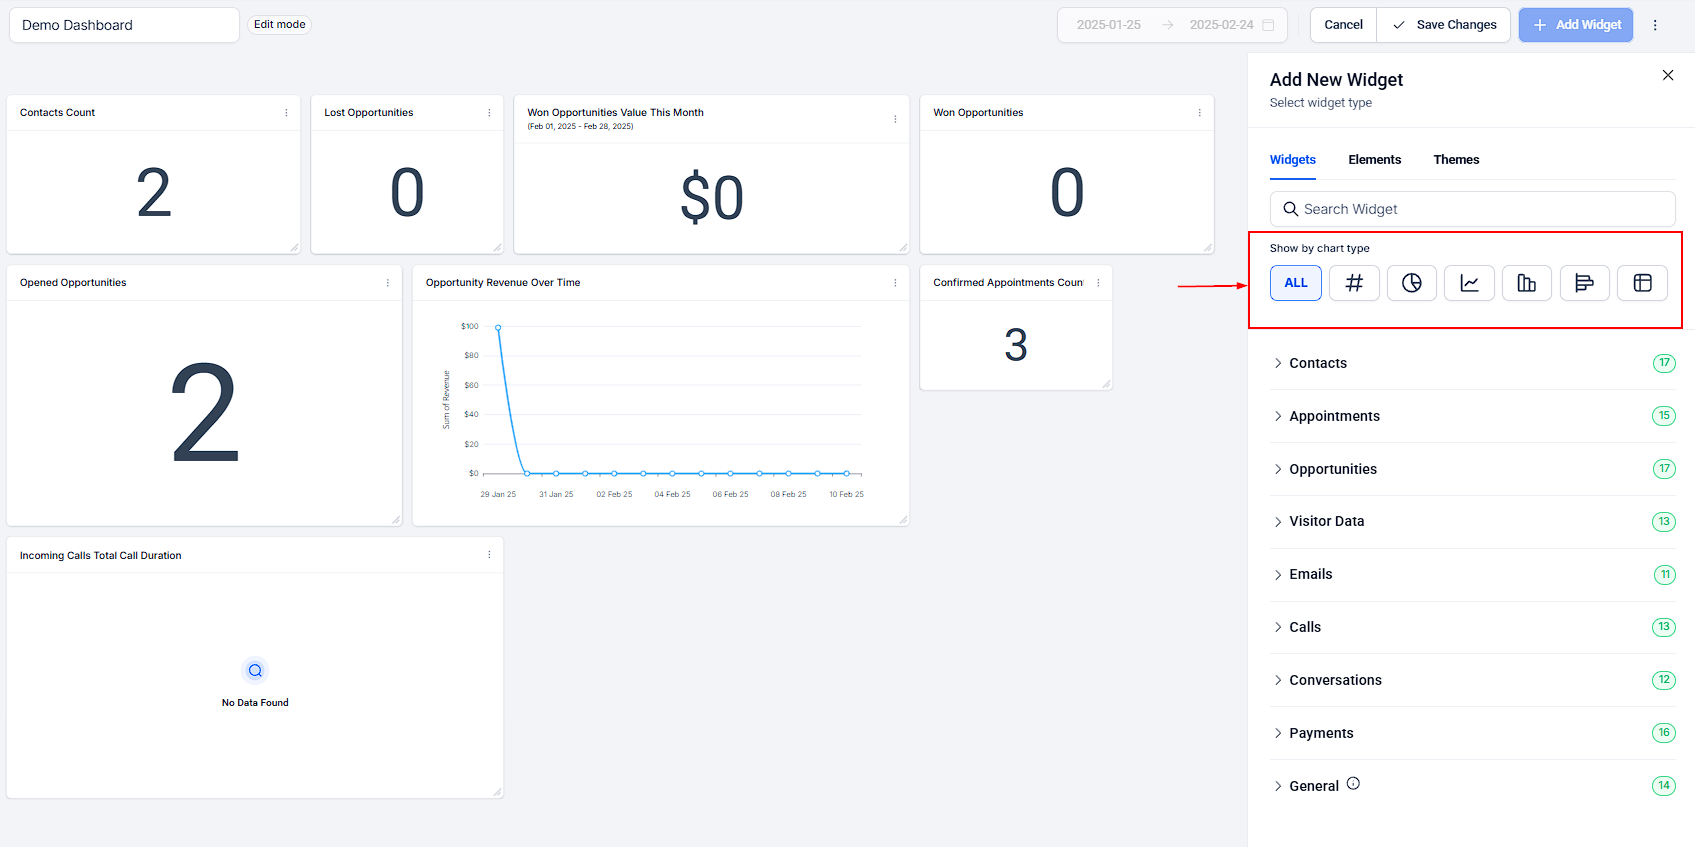Expand the Contacts widget category
This screenshot has height=847, width=1695.
[1318, 363]
